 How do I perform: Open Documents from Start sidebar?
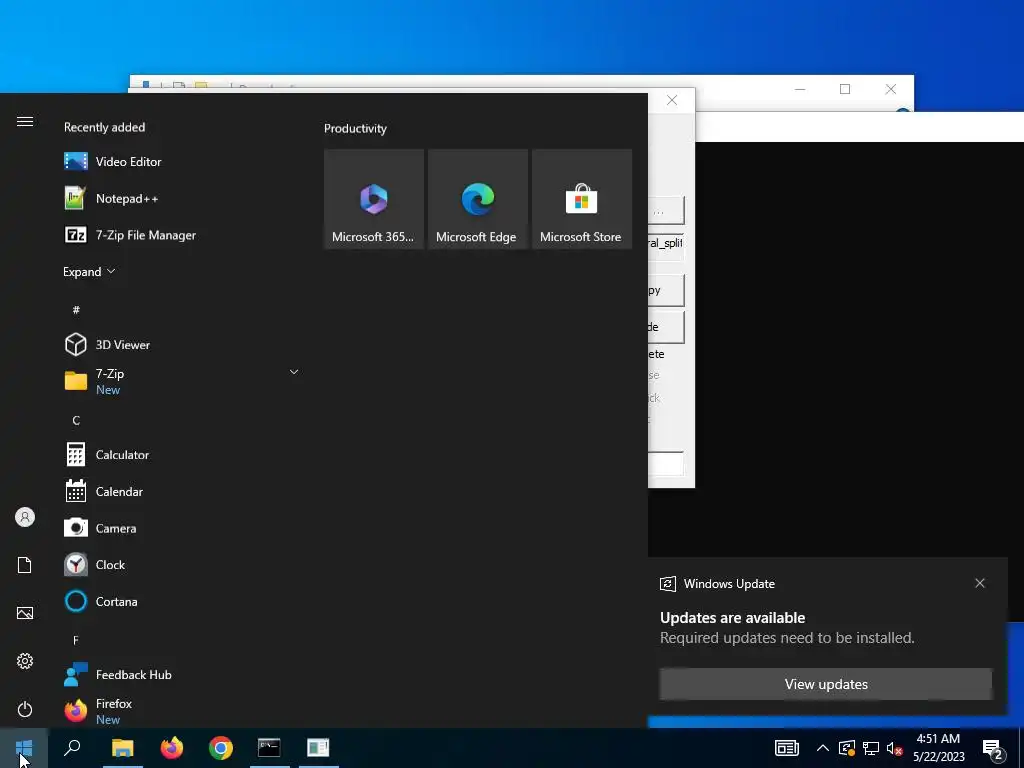pyautogui.click(x=25, y=565)
